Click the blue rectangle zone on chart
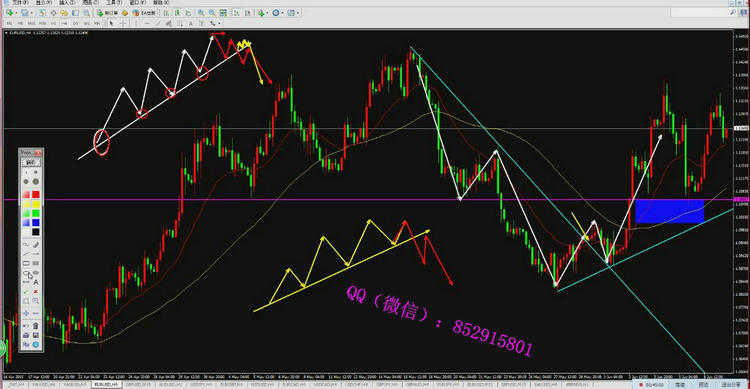The height and width of the screenshot is (389, 750). 670,211
